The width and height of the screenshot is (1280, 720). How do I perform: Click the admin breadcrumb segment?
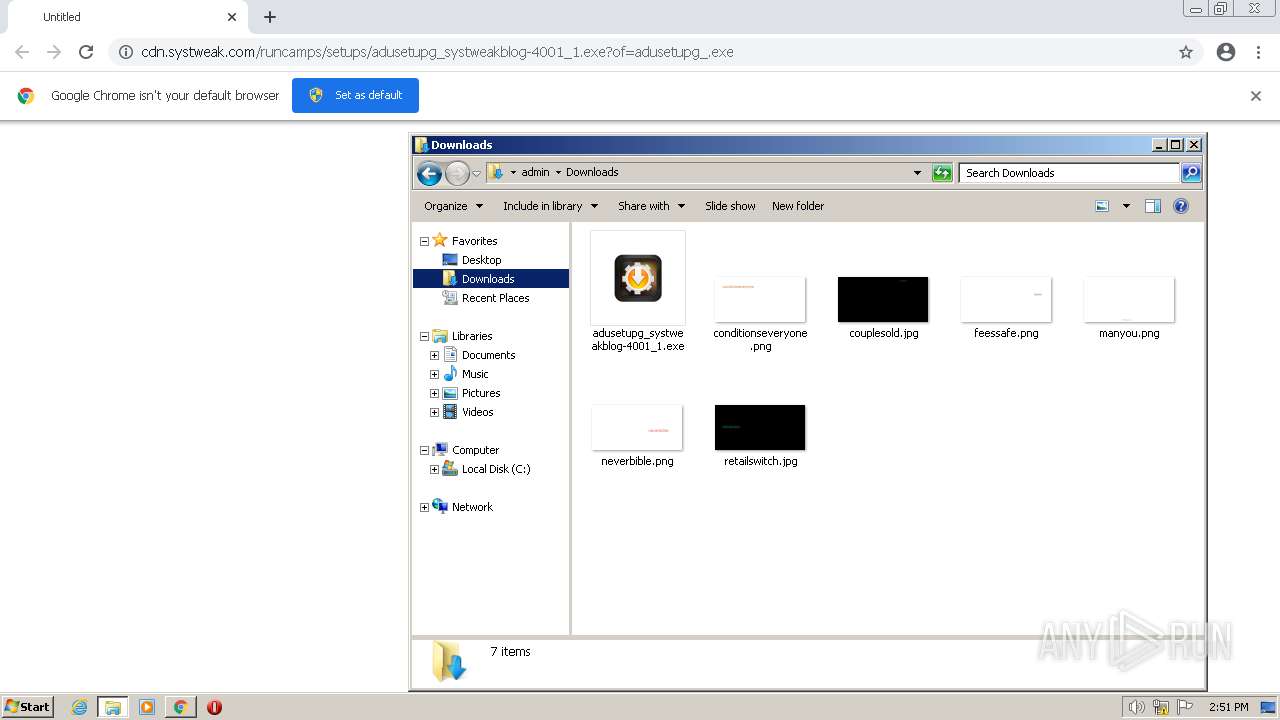click(x=535, y=172)
